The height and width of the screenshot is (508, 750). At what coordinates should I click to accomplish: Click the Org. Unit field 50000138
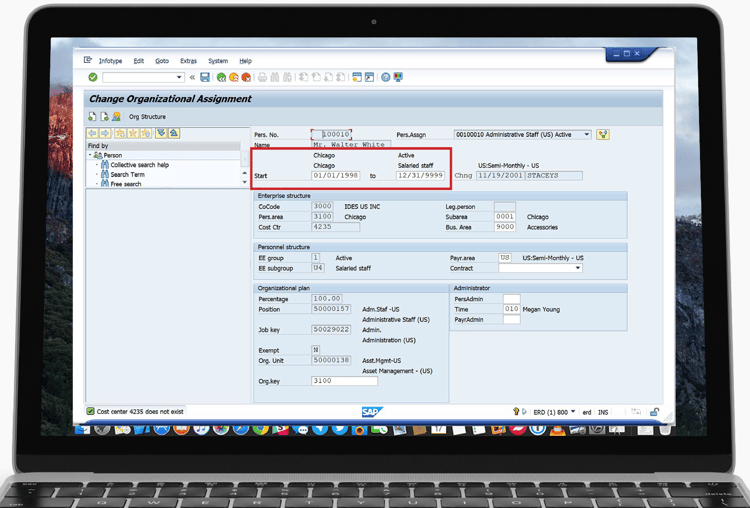(x=331, y=360)
